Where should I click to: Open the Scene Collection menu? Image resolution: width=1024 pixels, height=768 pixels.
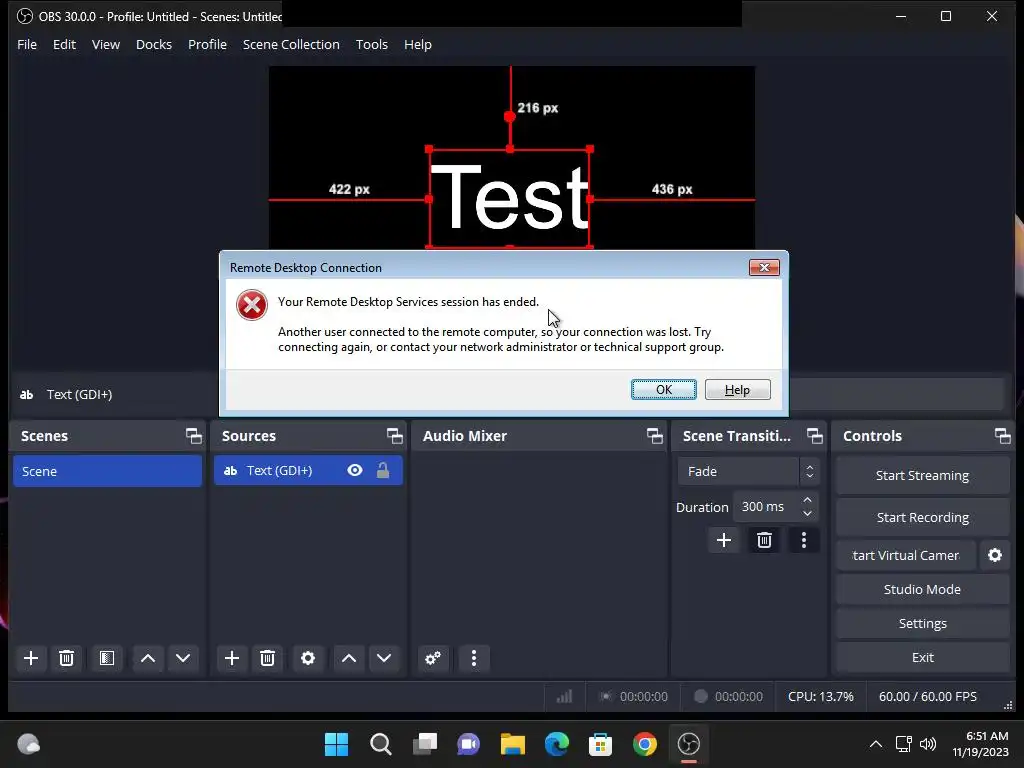(291, 44)
